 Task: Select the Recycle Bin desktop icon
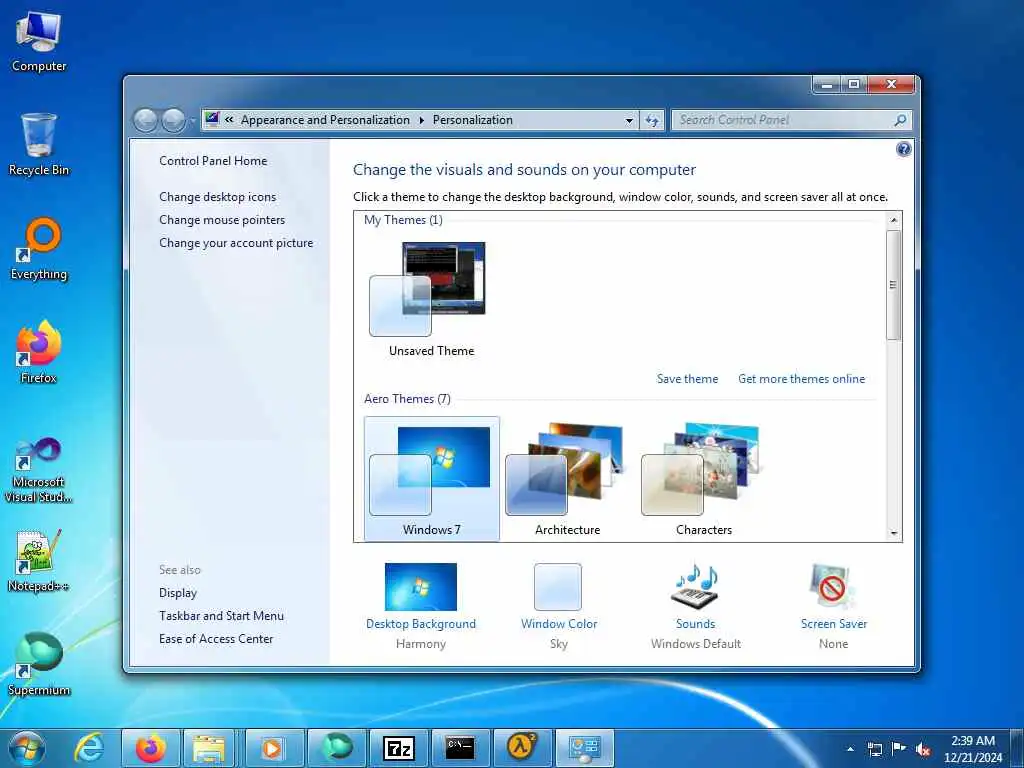pos(39,144)
